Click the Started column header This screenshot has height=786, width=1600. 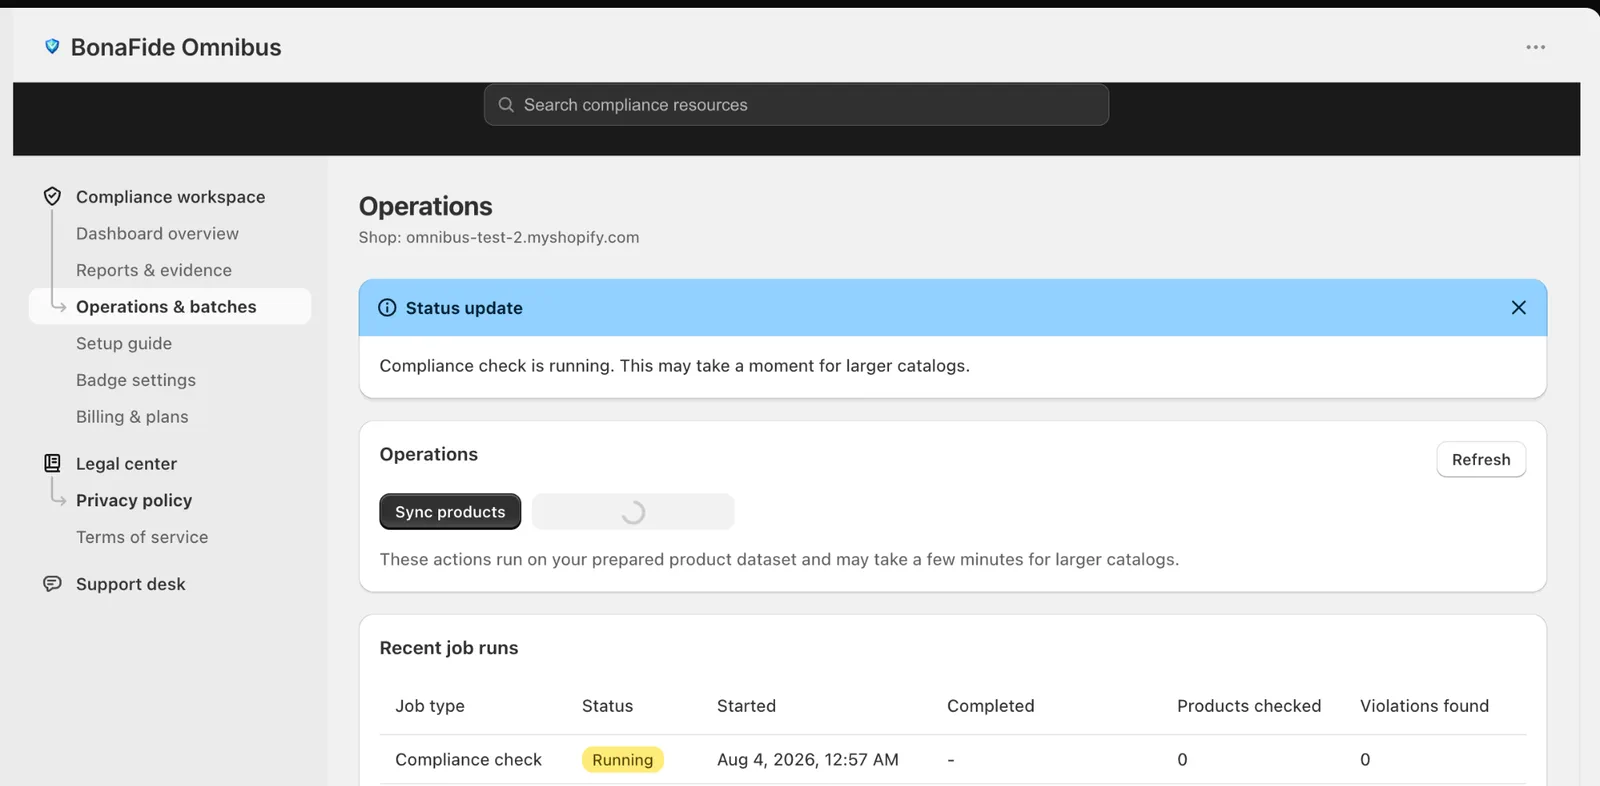(746, 705)
